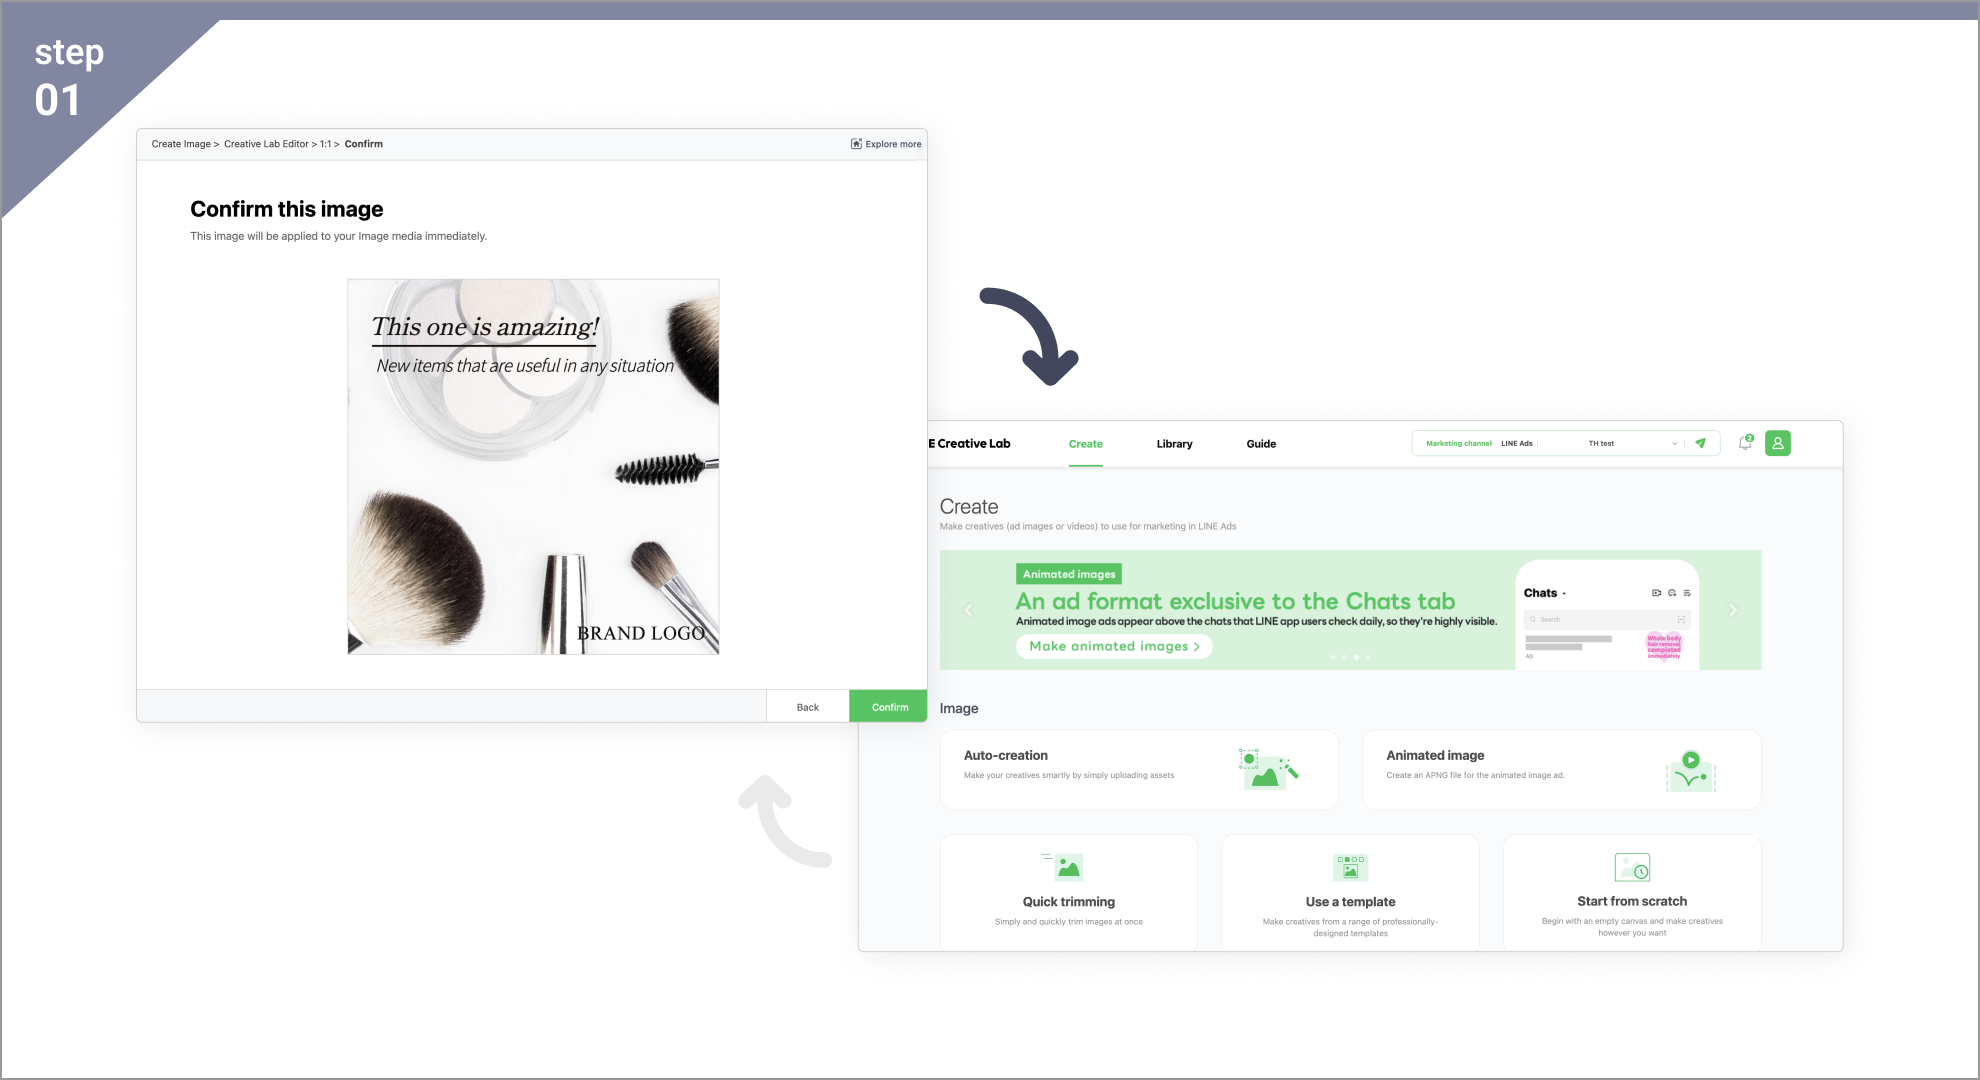
Task: Click Make animated images button
Action: click(1114, 646)
